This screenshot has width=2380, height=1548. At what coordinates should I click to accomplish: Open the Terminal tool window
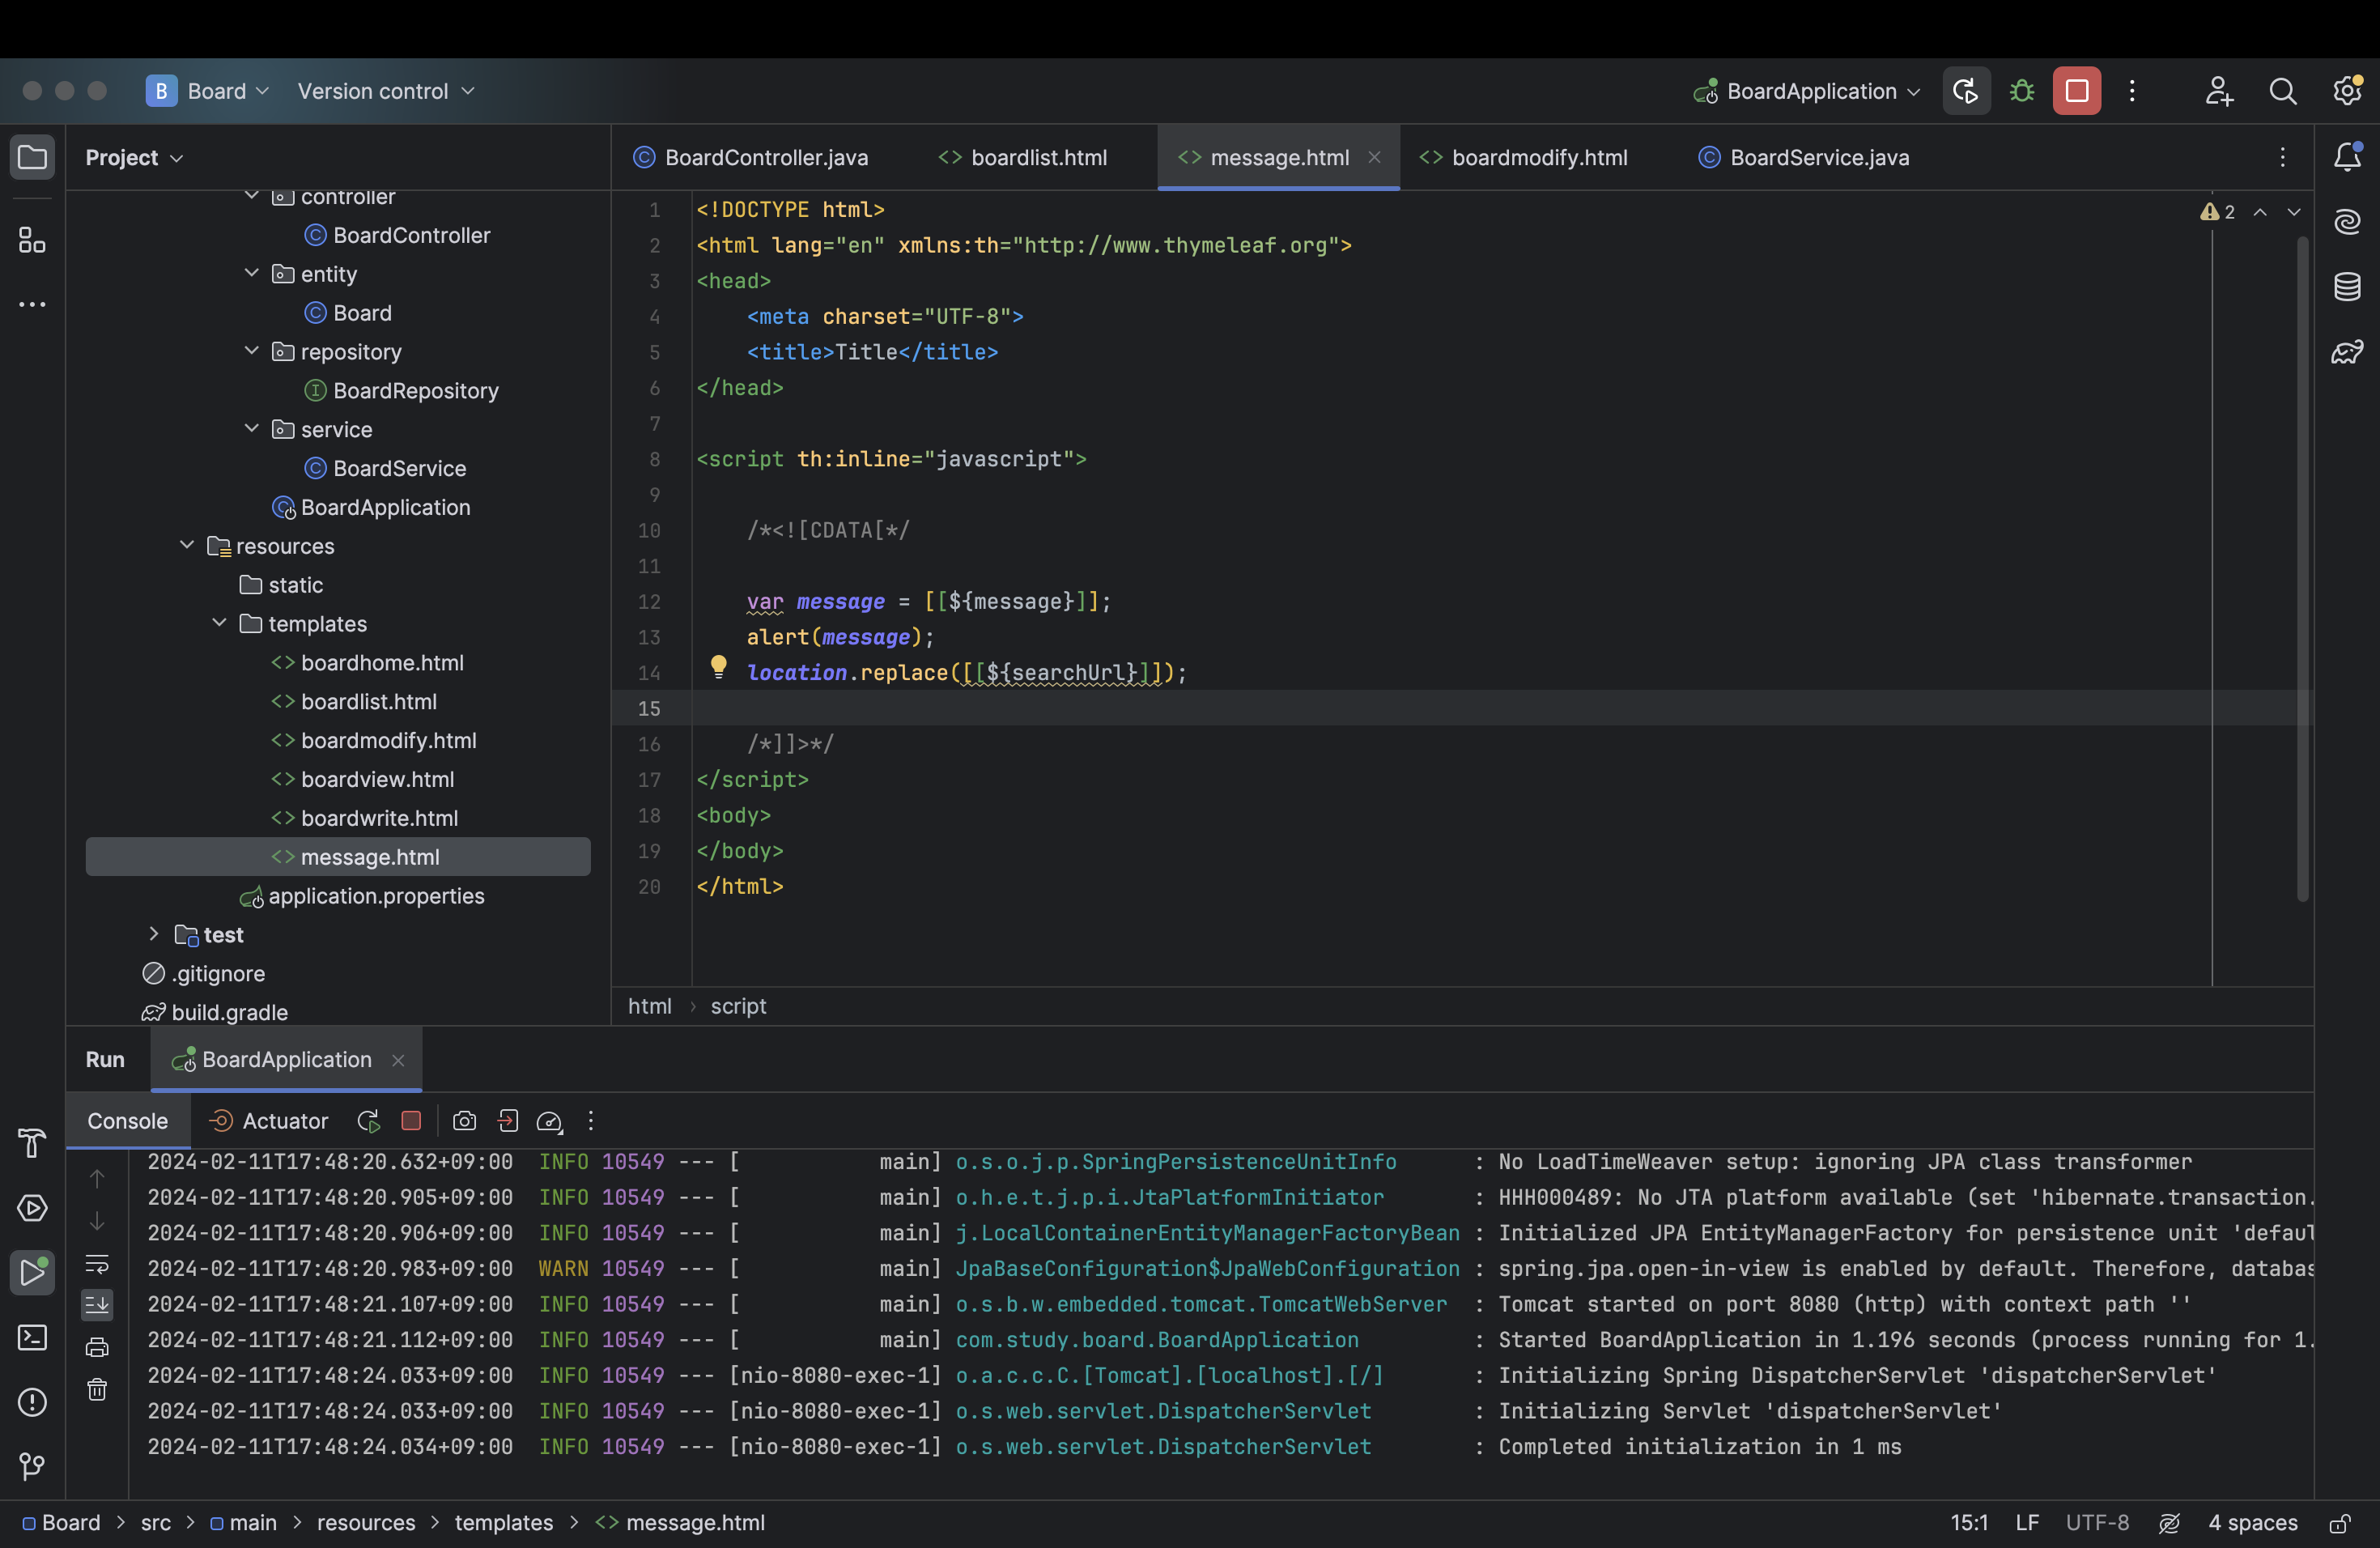click(x=32, y=1337)
